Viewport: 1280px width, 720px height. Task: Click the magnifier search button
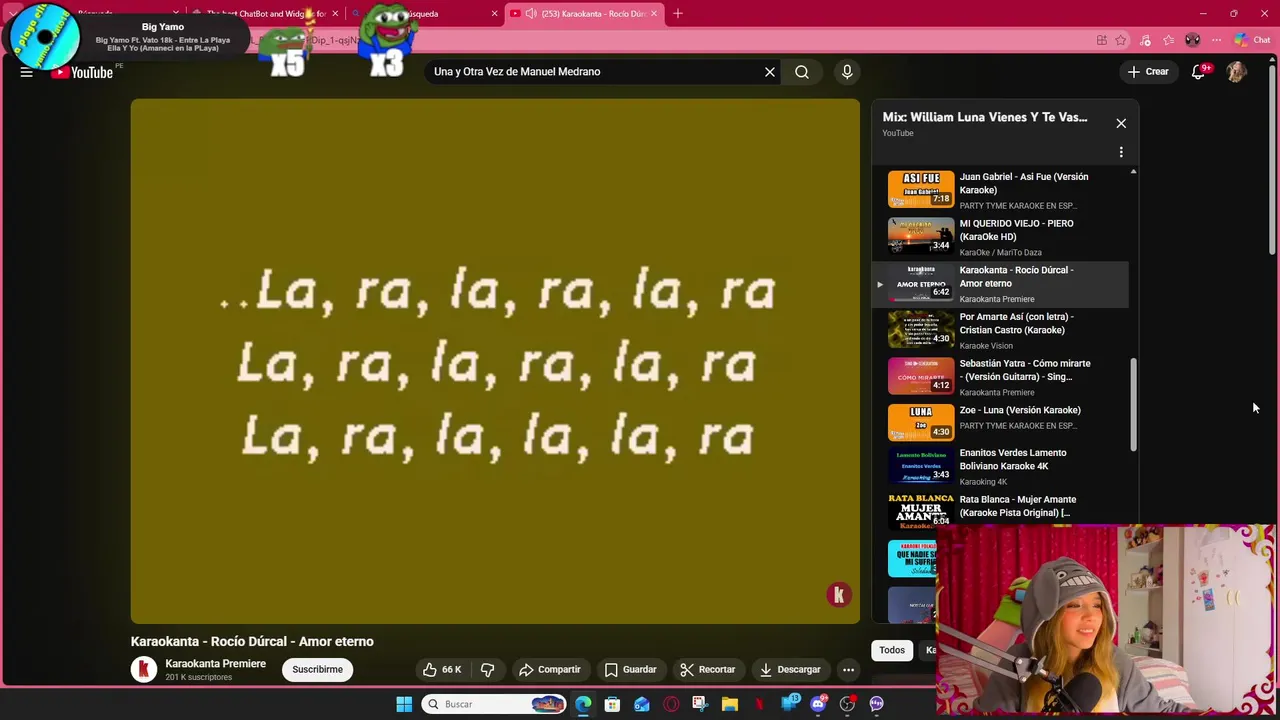tap(802, 72)
